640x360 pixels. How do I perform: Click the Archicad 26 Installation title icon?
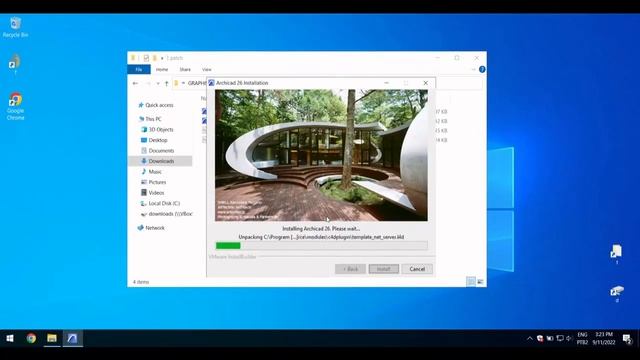211,83
